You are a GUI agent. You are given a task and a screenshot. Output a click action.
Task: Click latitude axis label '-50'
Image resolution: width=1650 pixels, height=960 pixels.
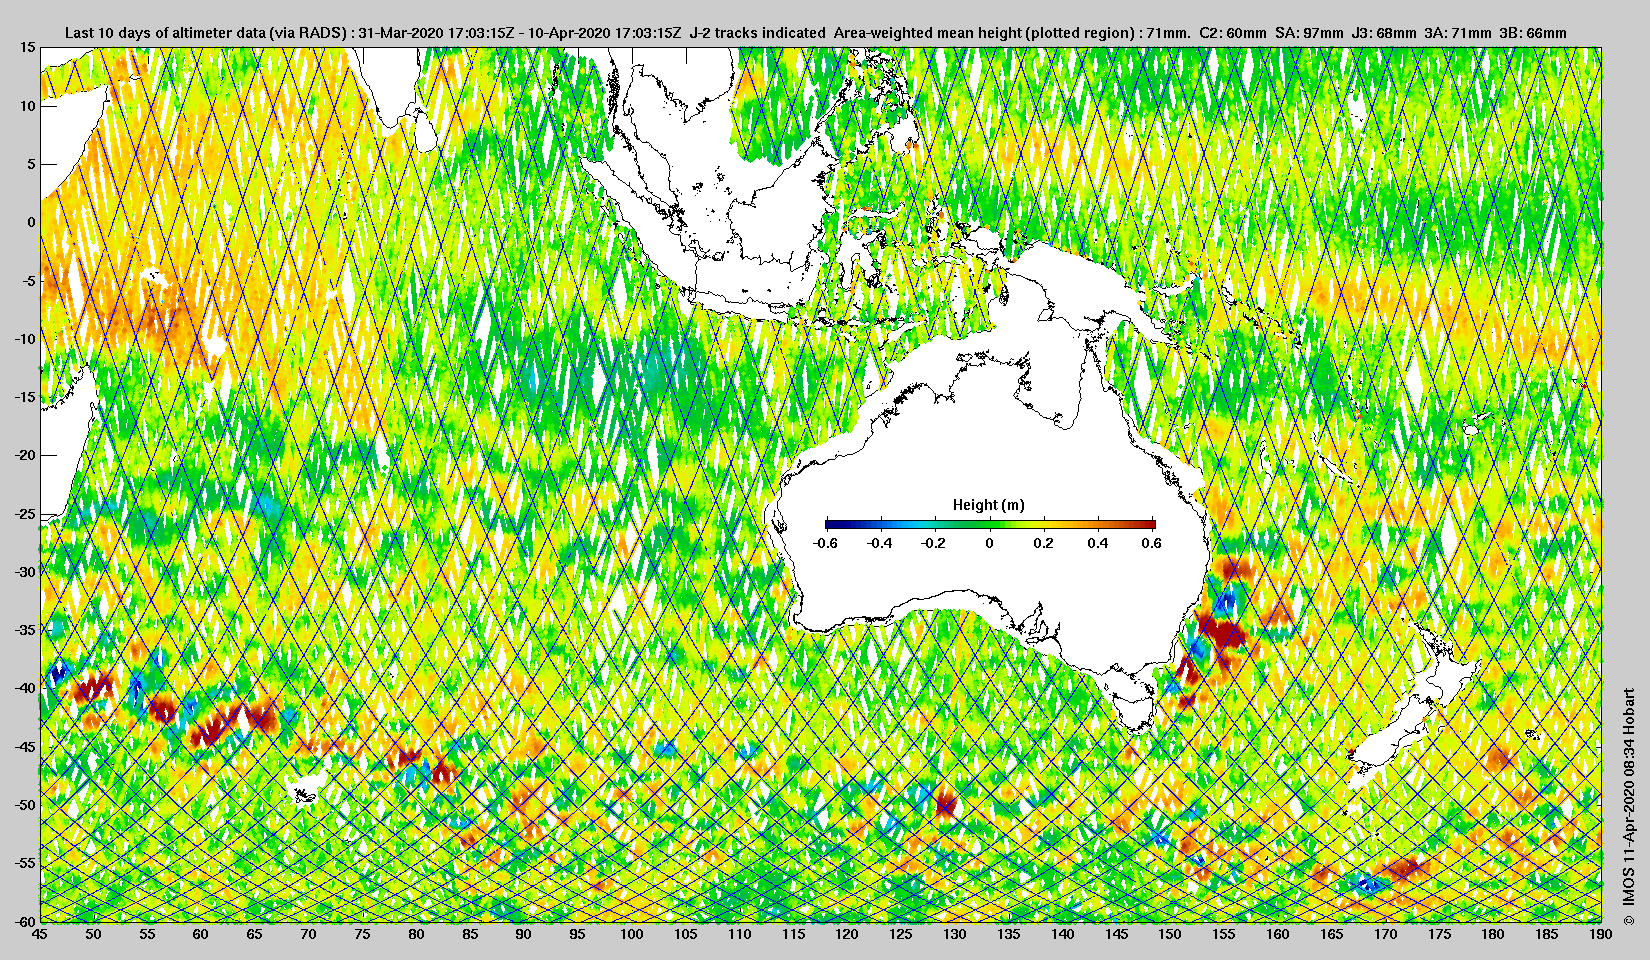(25, 805)
